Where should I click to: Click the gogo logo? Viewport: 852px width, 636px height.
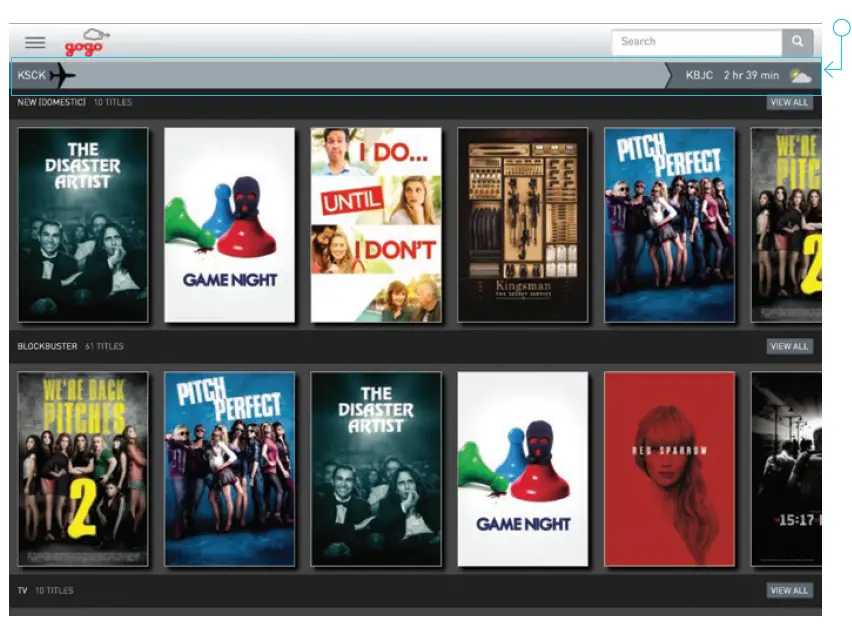(87, 42)
